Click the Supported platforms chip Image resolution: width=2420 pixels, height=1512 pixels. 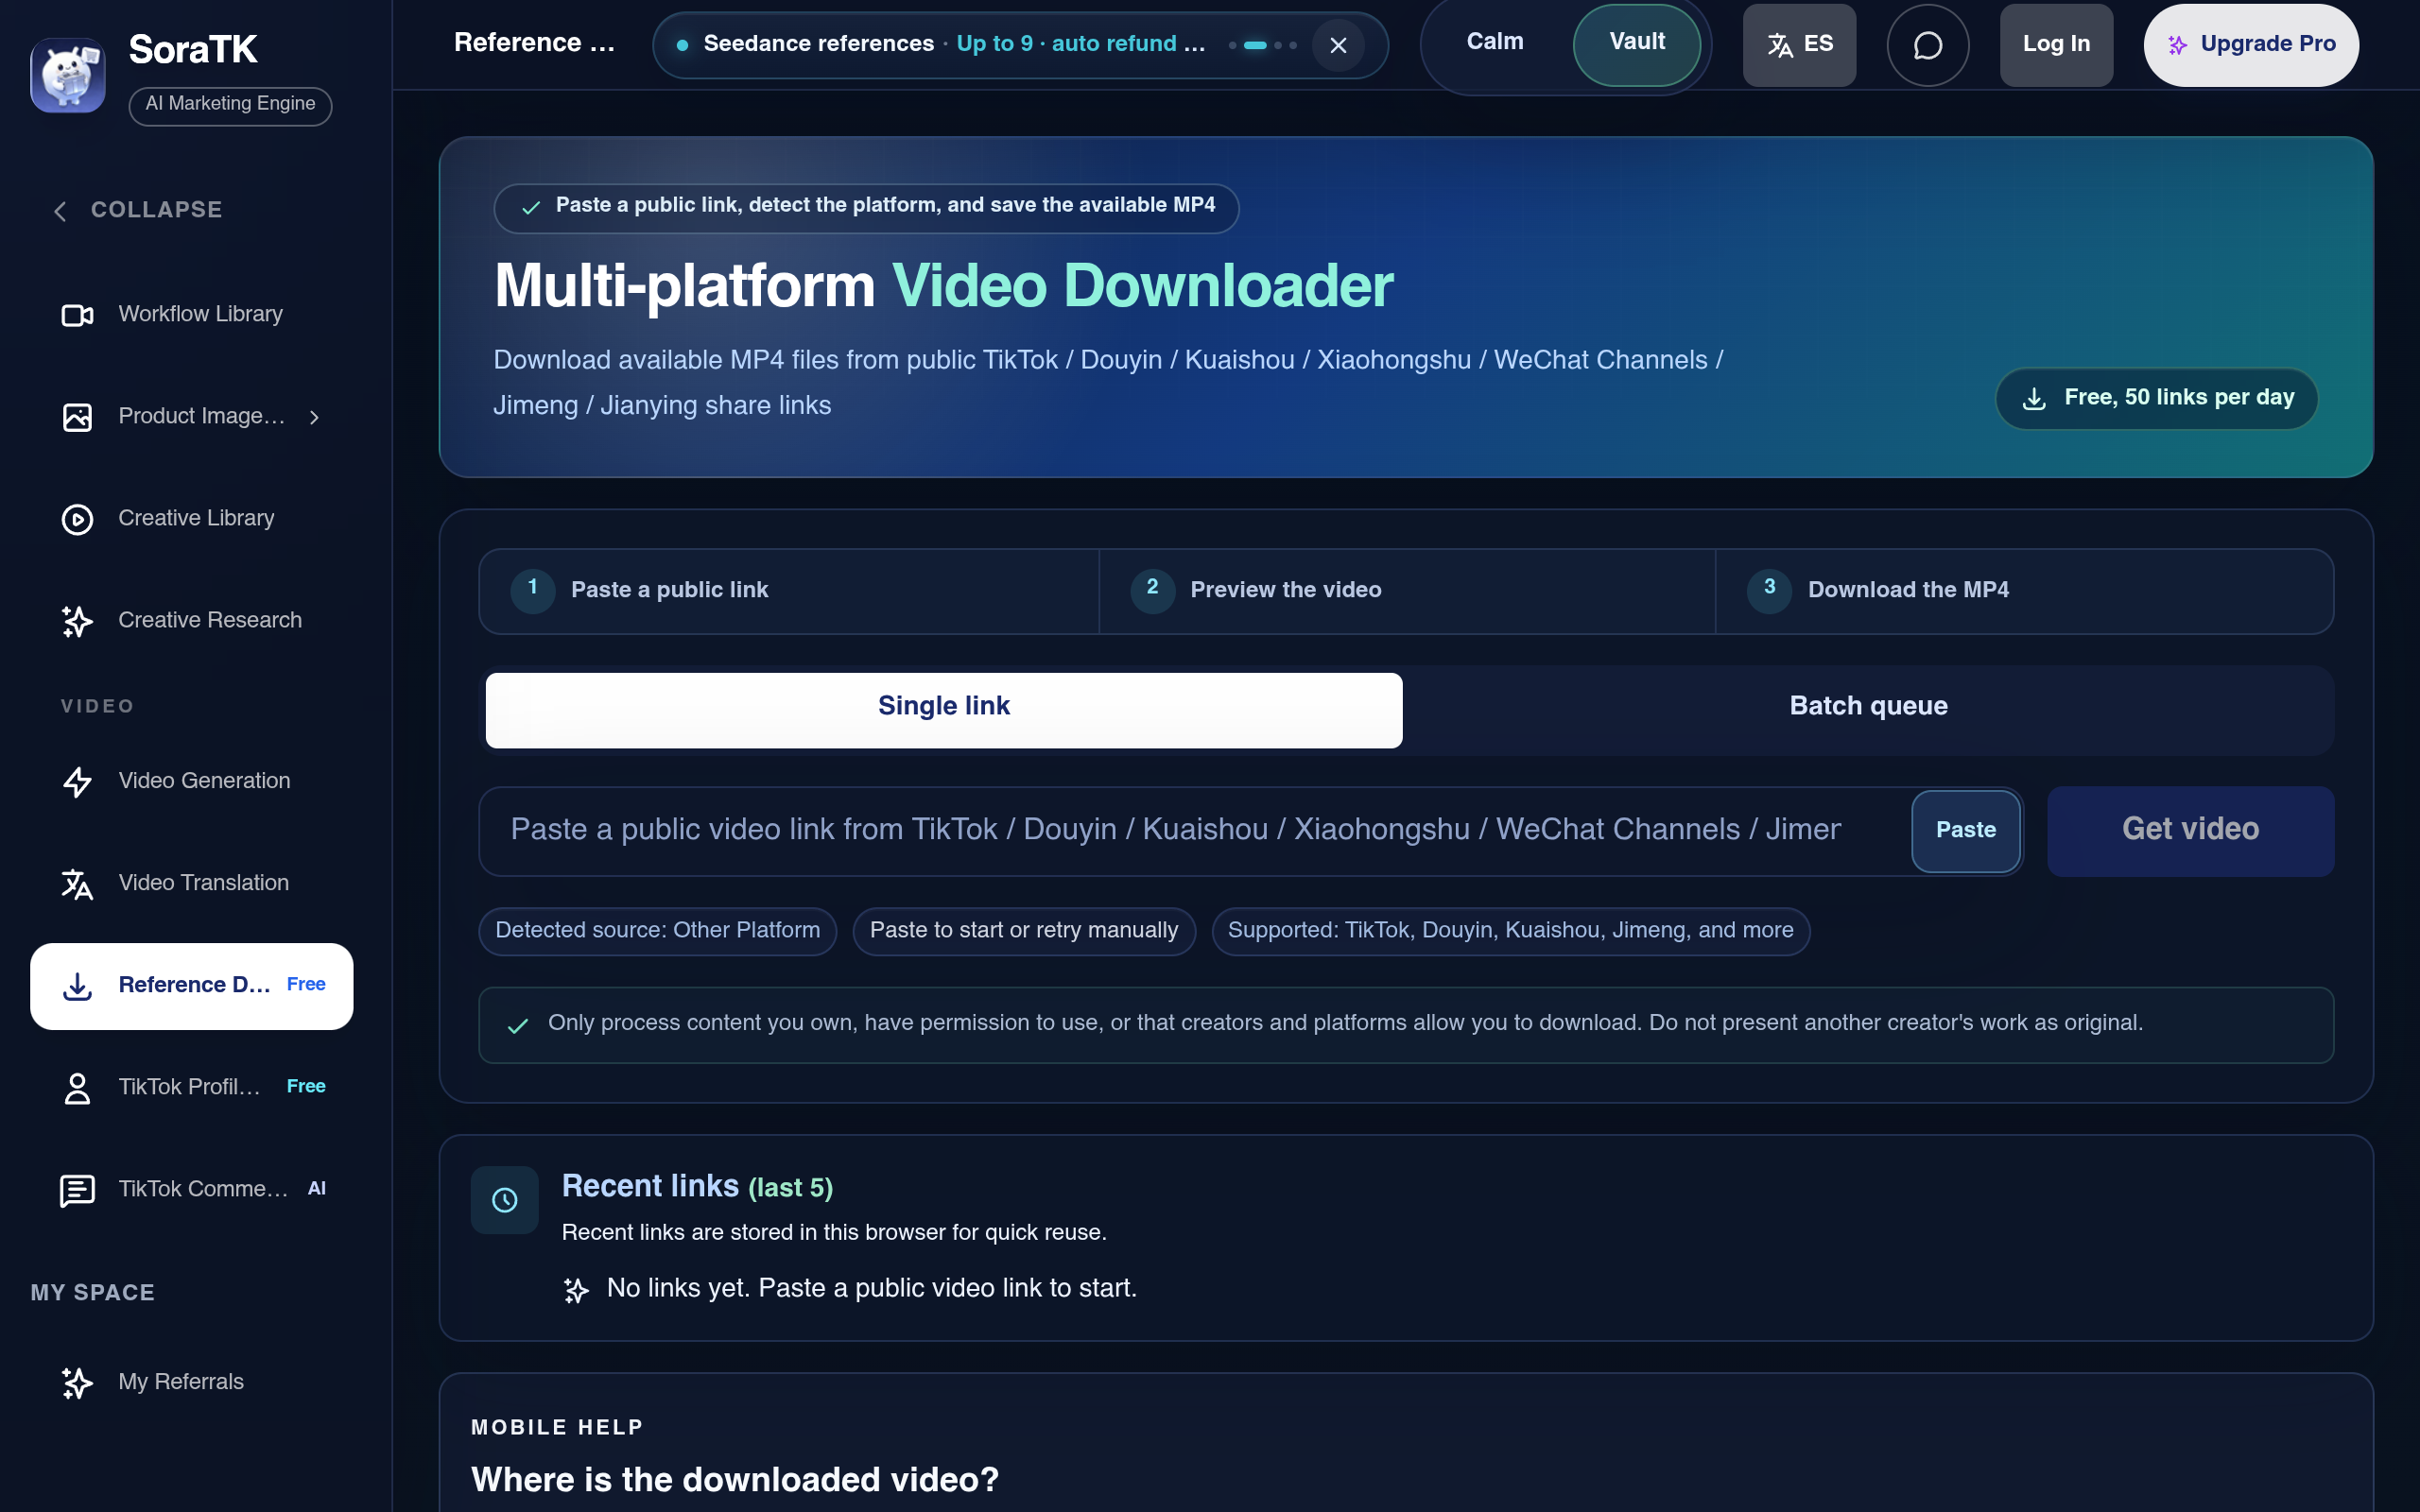click(1510, 931)
